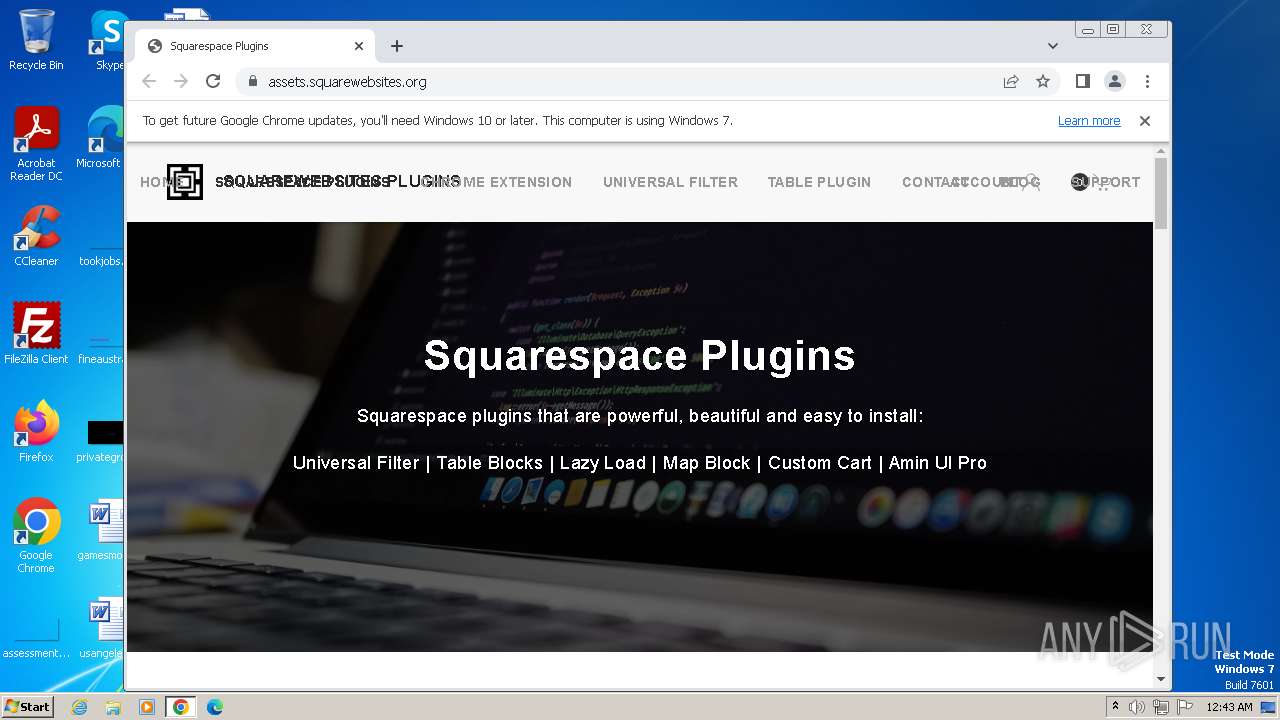Click the Squarewebsites logo
Screen dimensions: 1280x720
pos(185,182)
